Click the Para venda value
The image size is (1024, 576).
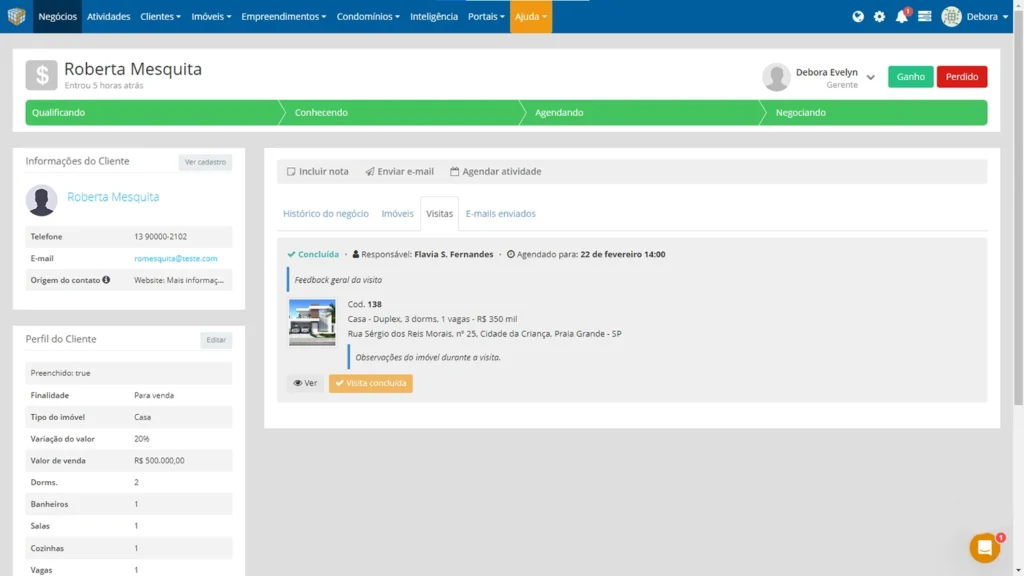coord(153,395)
